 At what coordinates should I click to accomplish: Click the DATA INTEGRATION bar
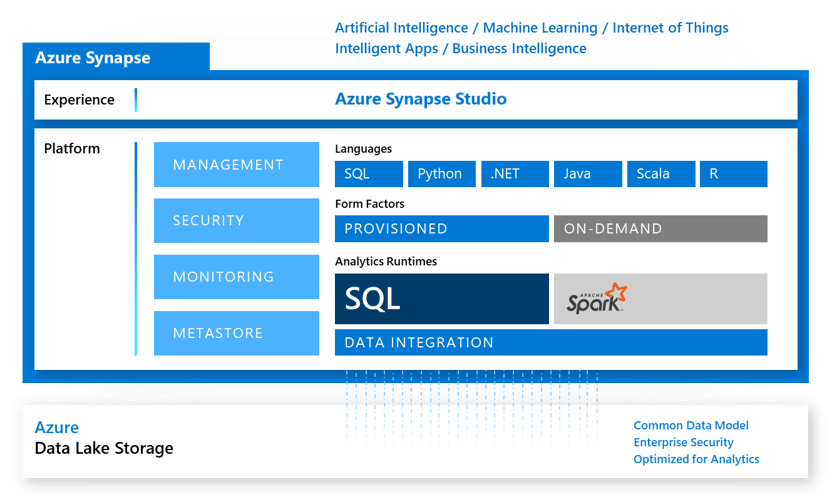(551, 342)
